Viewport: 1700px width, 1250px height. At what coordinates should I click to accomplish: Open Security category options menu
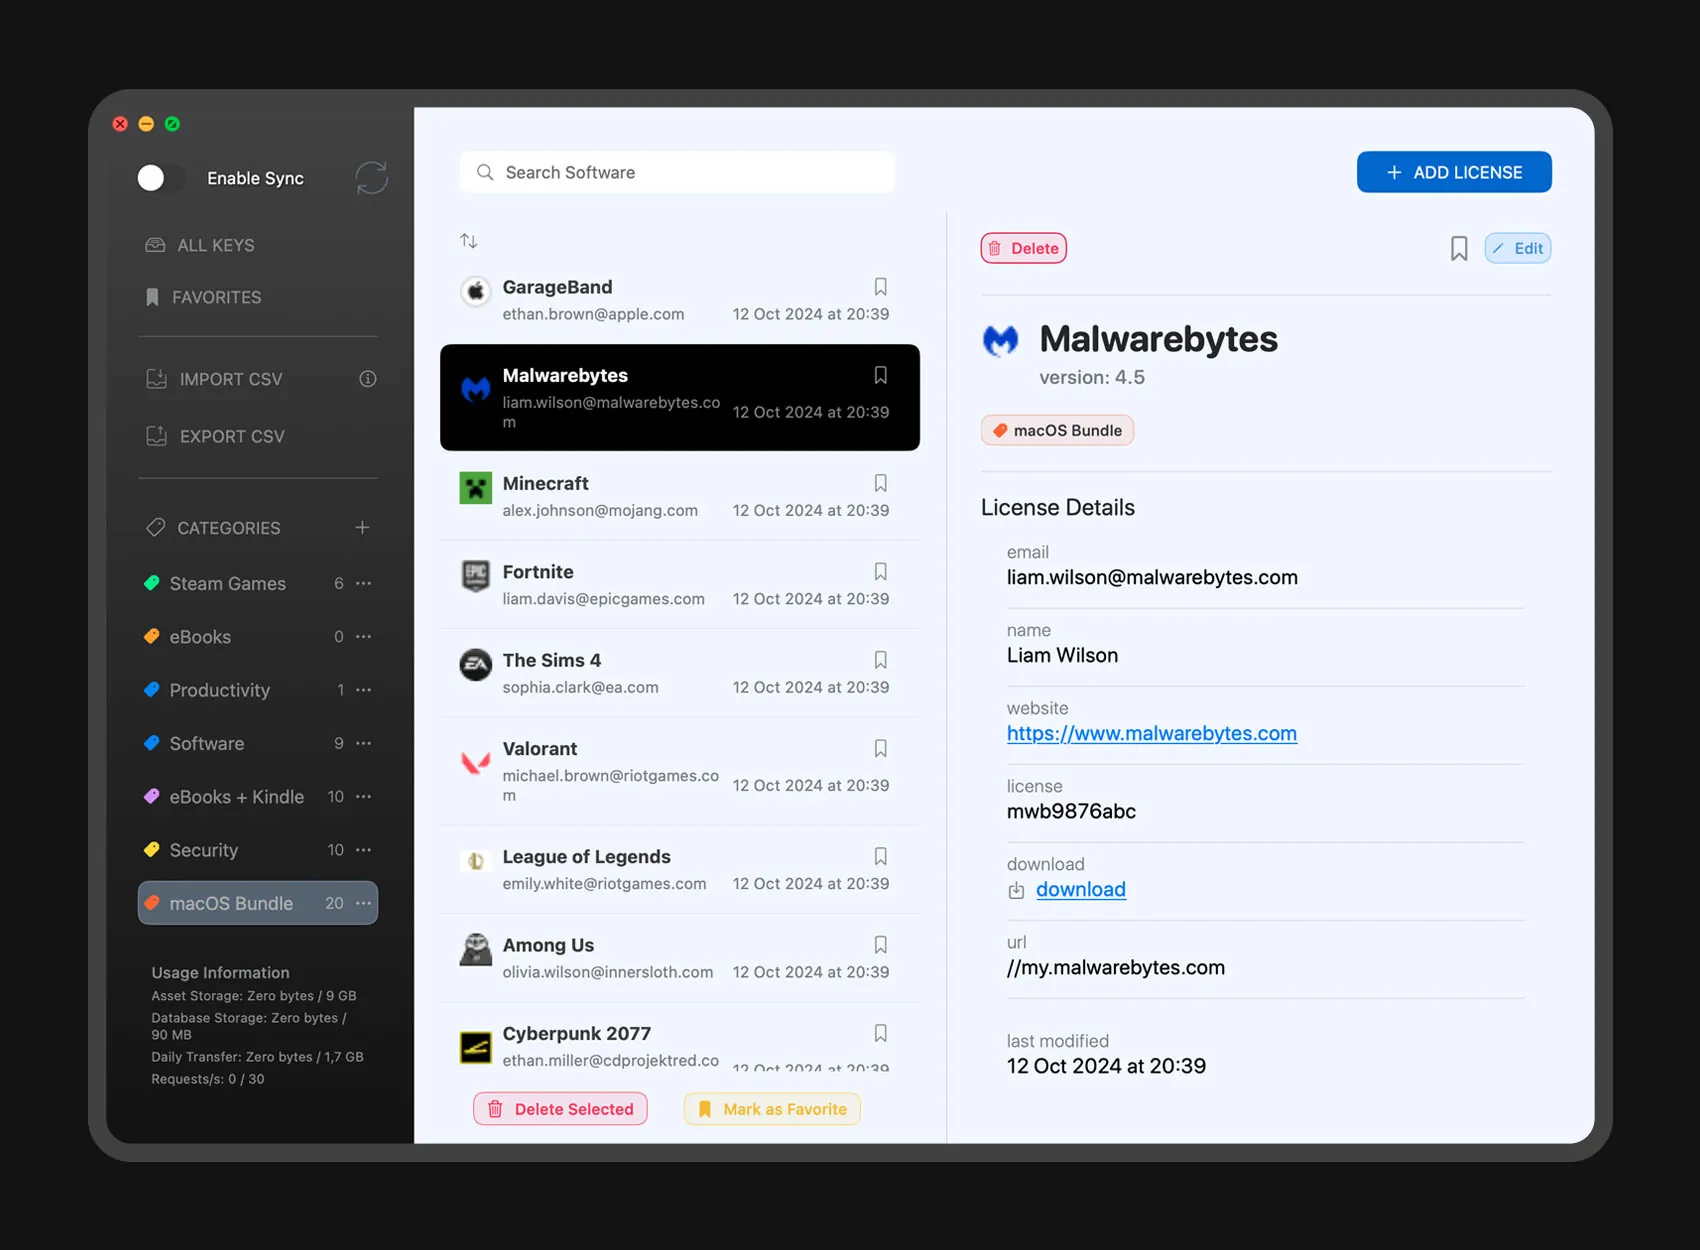[x=364, y=850]
